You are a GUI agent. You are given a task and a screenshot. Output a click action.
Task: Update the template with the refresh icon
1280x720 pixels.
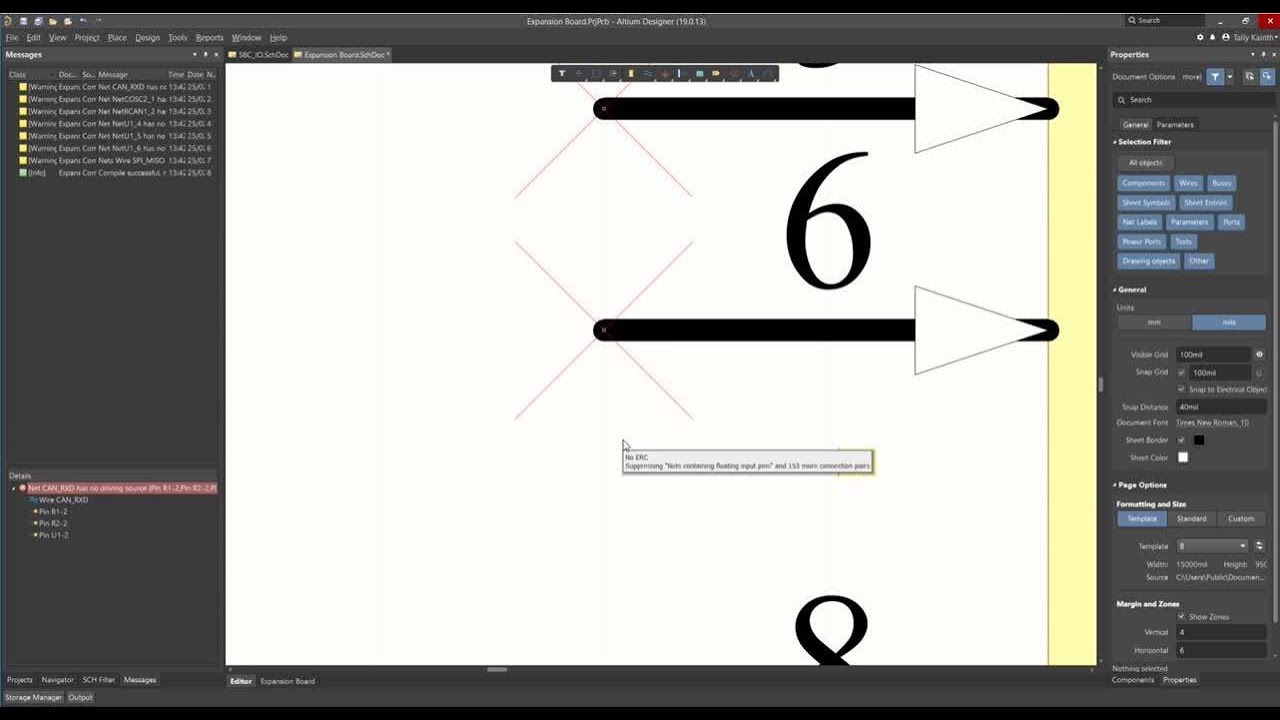tap(1259, 546)
